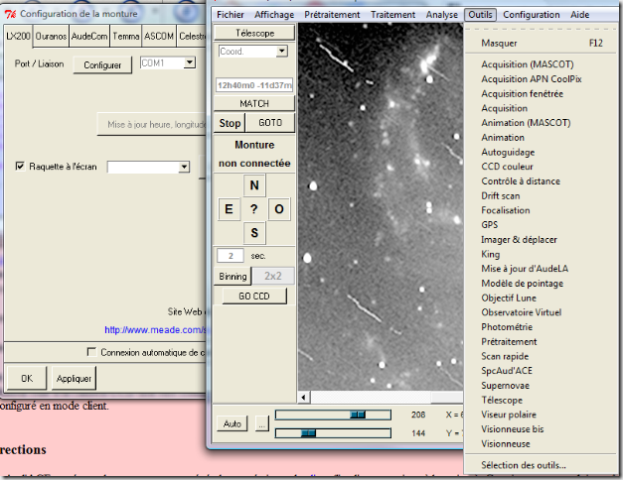Open the COM1 port dropdown
623x480 pixels.
coord(188,64)
